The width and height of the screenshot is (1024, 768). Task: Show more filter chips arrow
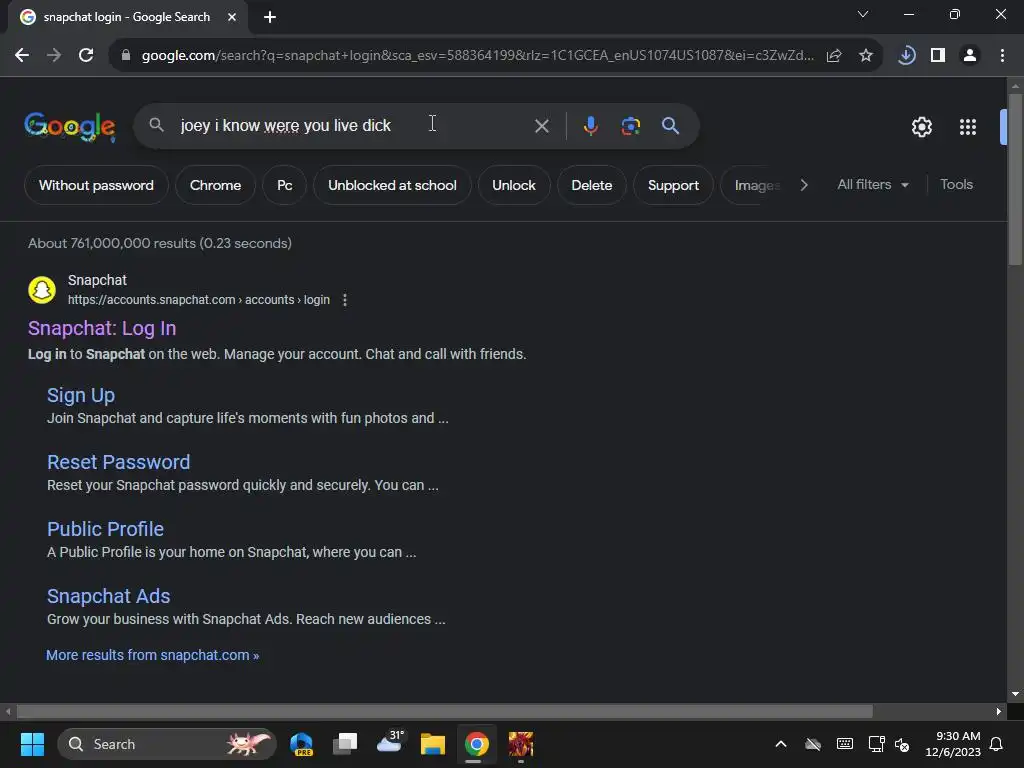(x=804, y=185)
